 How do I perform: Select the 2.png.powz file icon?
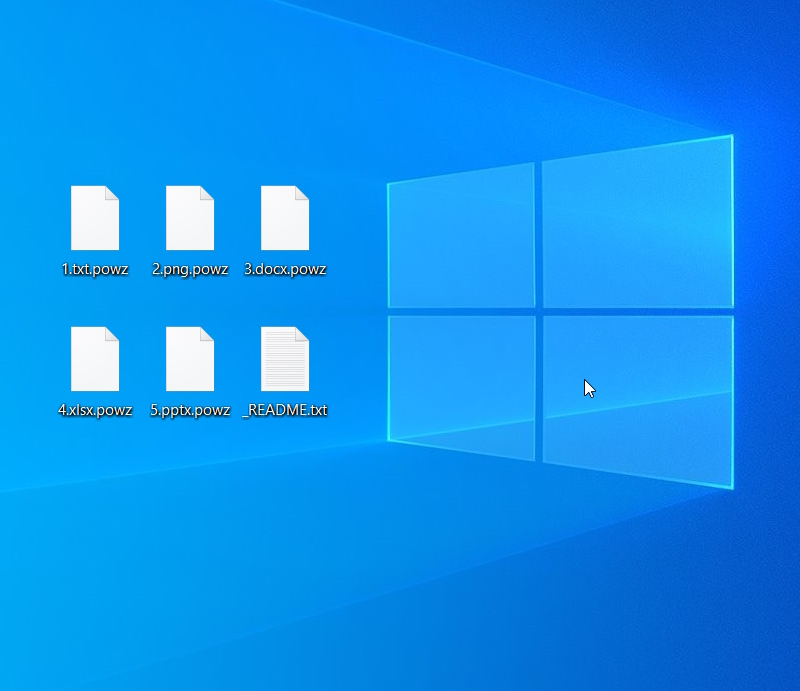[190, 218]
